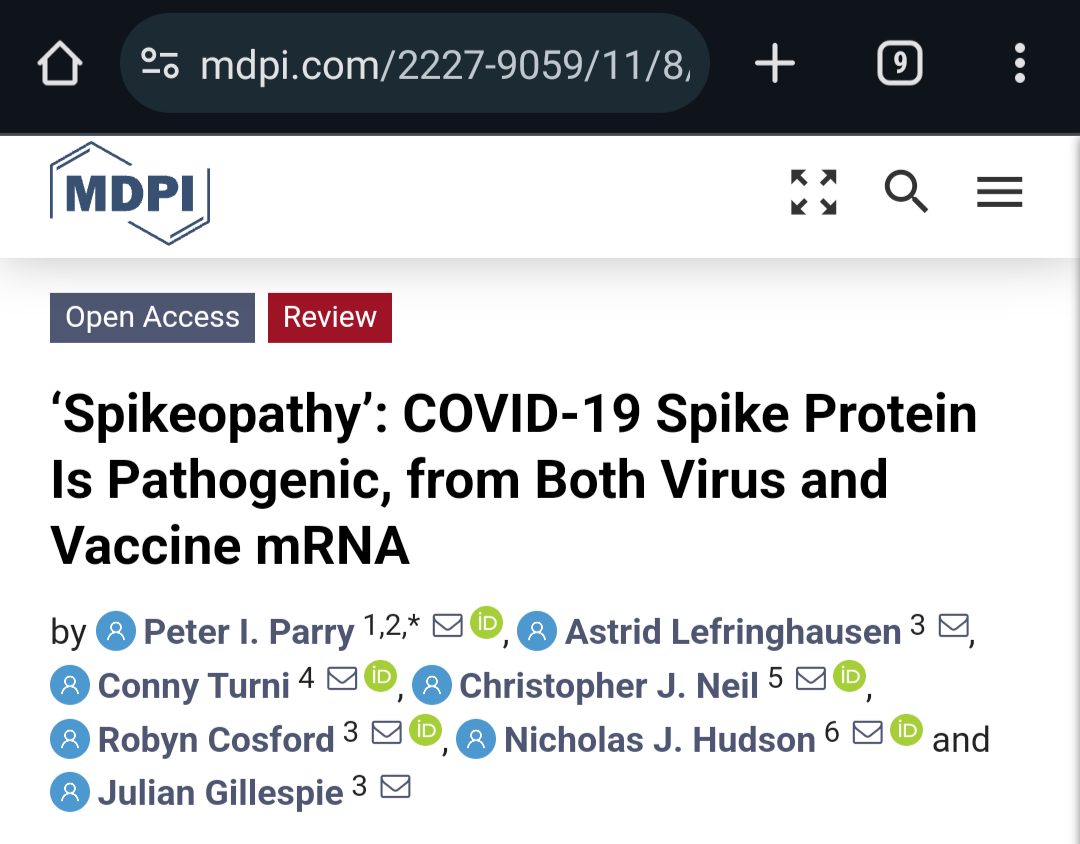
Task: Open Christopher J. Neil's ORCID iD
Action: click(x=849, y=676)
